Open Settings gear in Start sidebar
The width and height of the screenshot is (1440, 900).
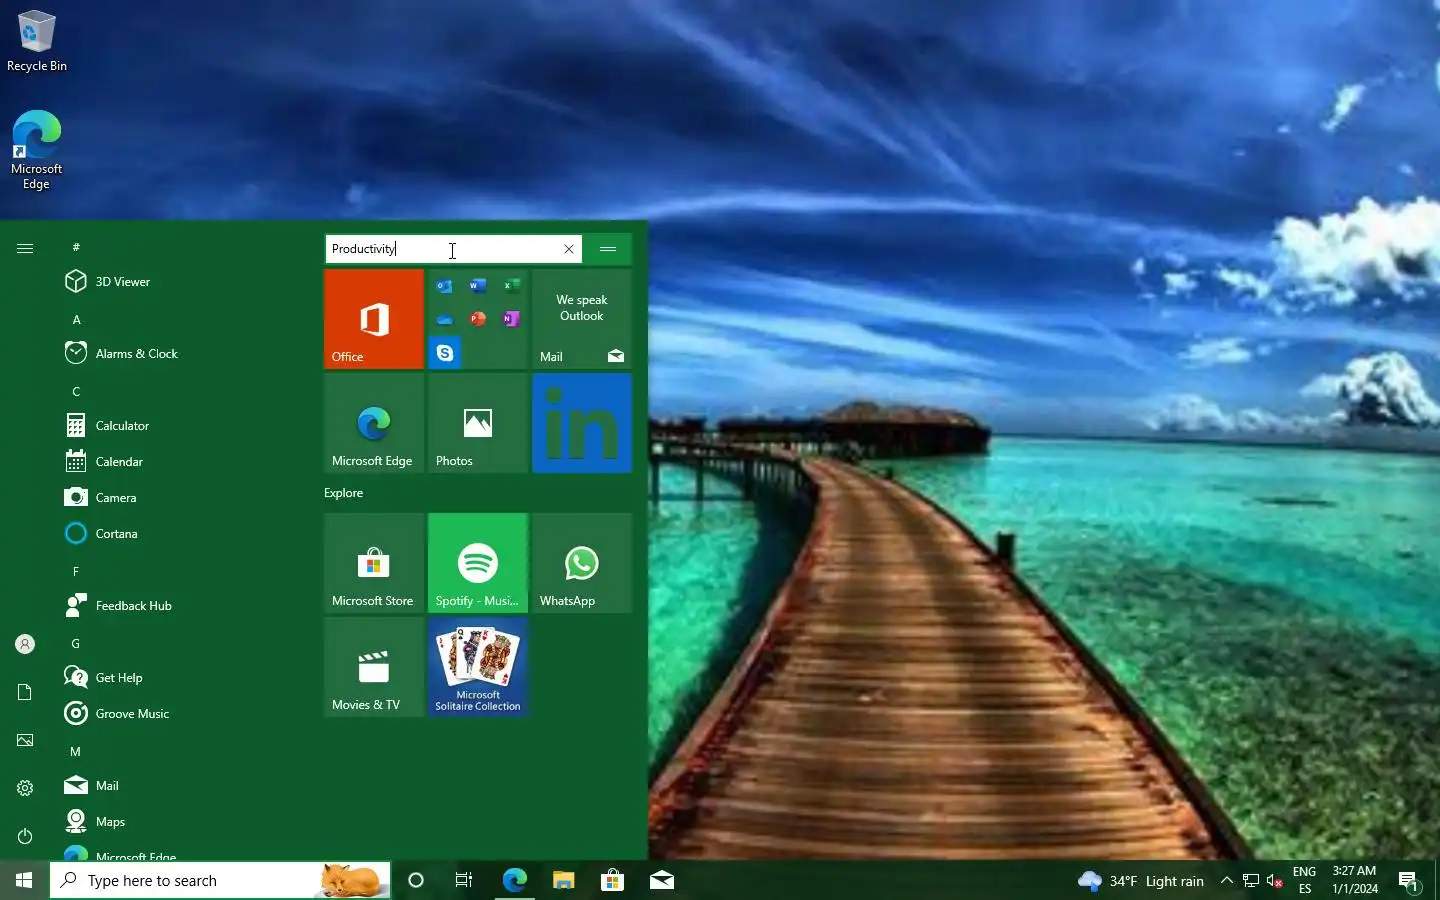25,788
